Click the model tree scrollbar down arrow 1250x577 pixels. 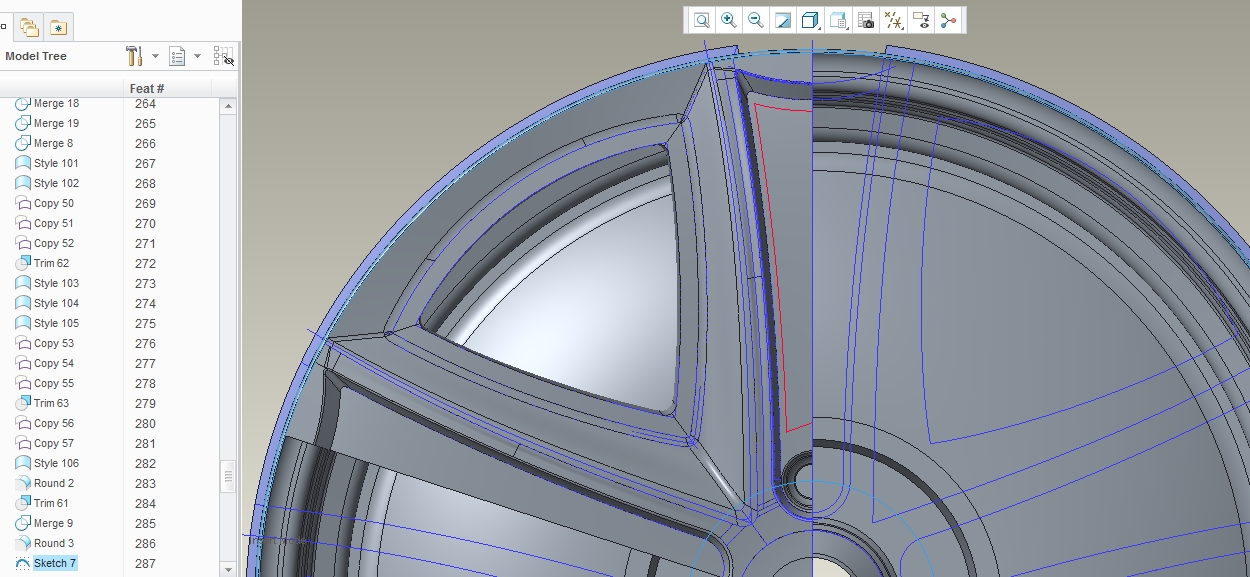(228, 568)
